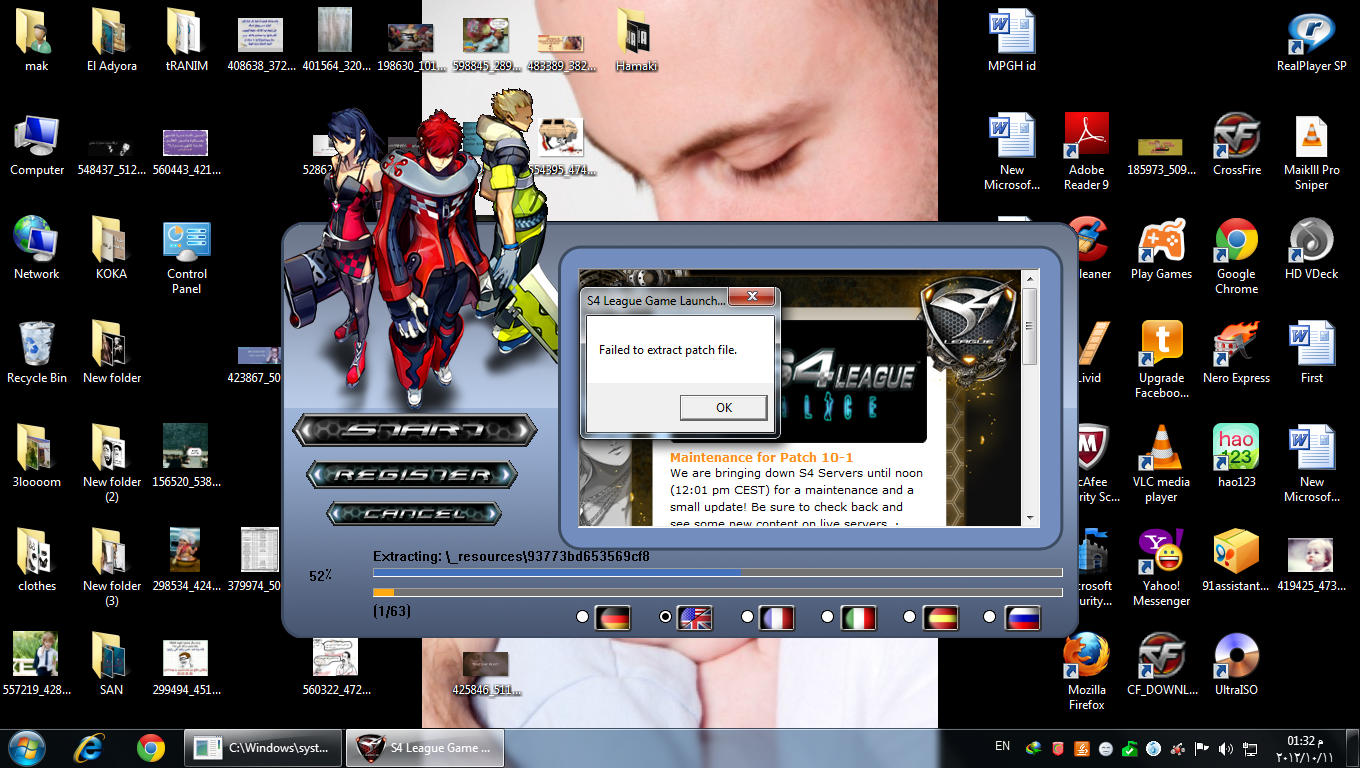The width and height of the screenshot is (1360, 768).
Task: Select the SAN folder icon
Action: pos(111,665)
